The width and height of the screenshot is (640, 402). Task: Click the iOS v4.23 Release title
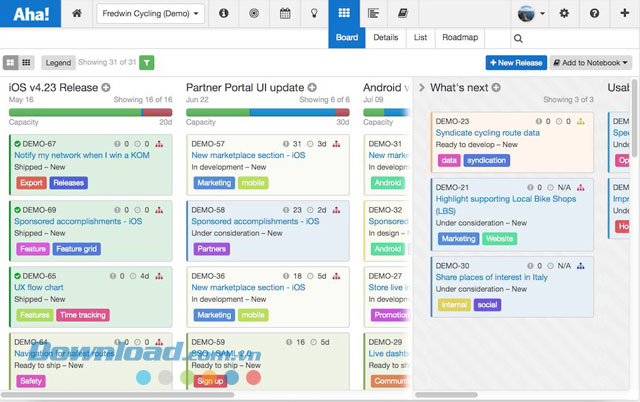(53, 87)
